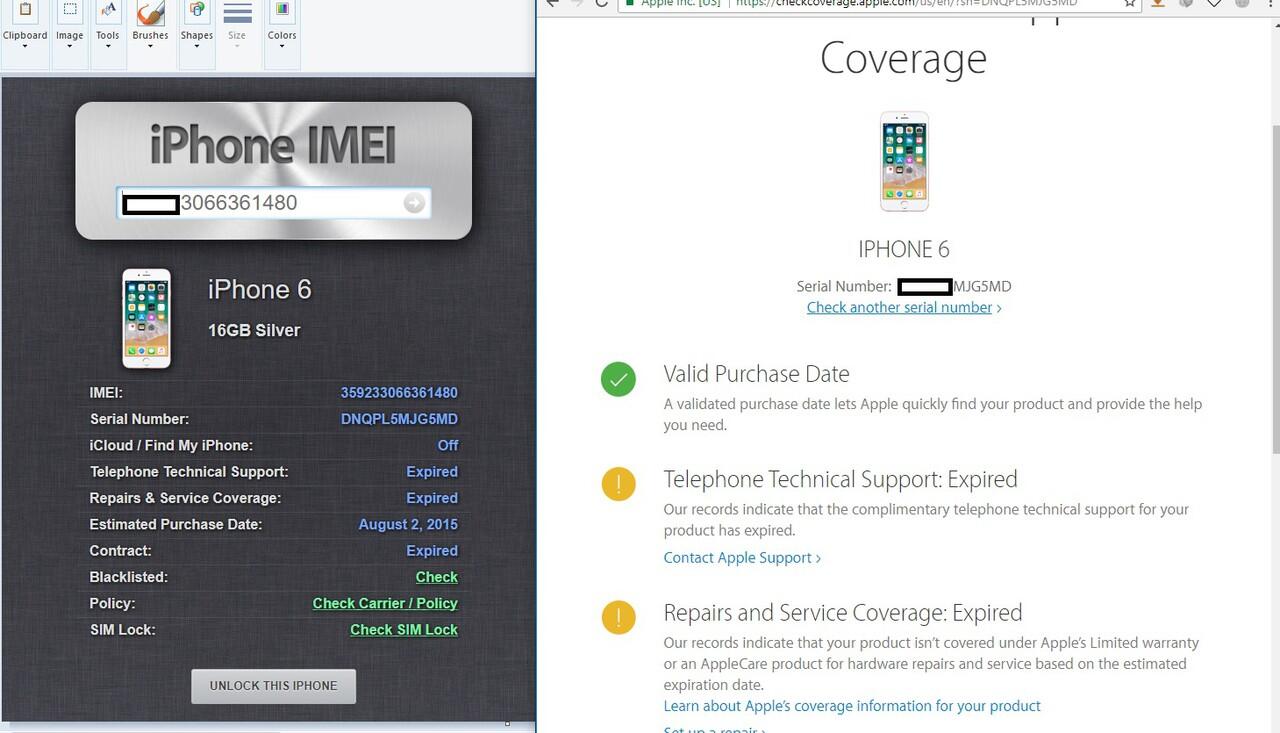Image resolution: width=1280 pixels, height=733 pixels.
Task: Click the iPhone 6 image on Apple page
Action: pyautogui.click(x=904, y=161)
